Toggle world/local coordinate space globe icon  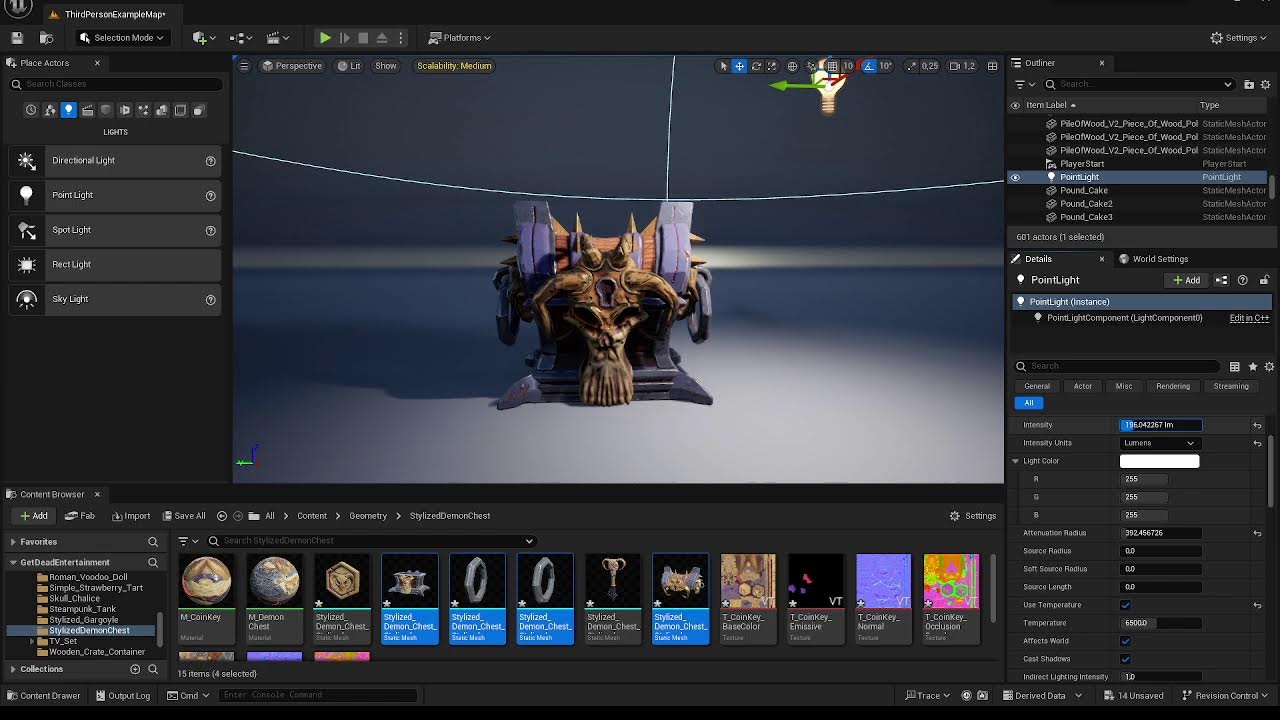tap(792, 66)
